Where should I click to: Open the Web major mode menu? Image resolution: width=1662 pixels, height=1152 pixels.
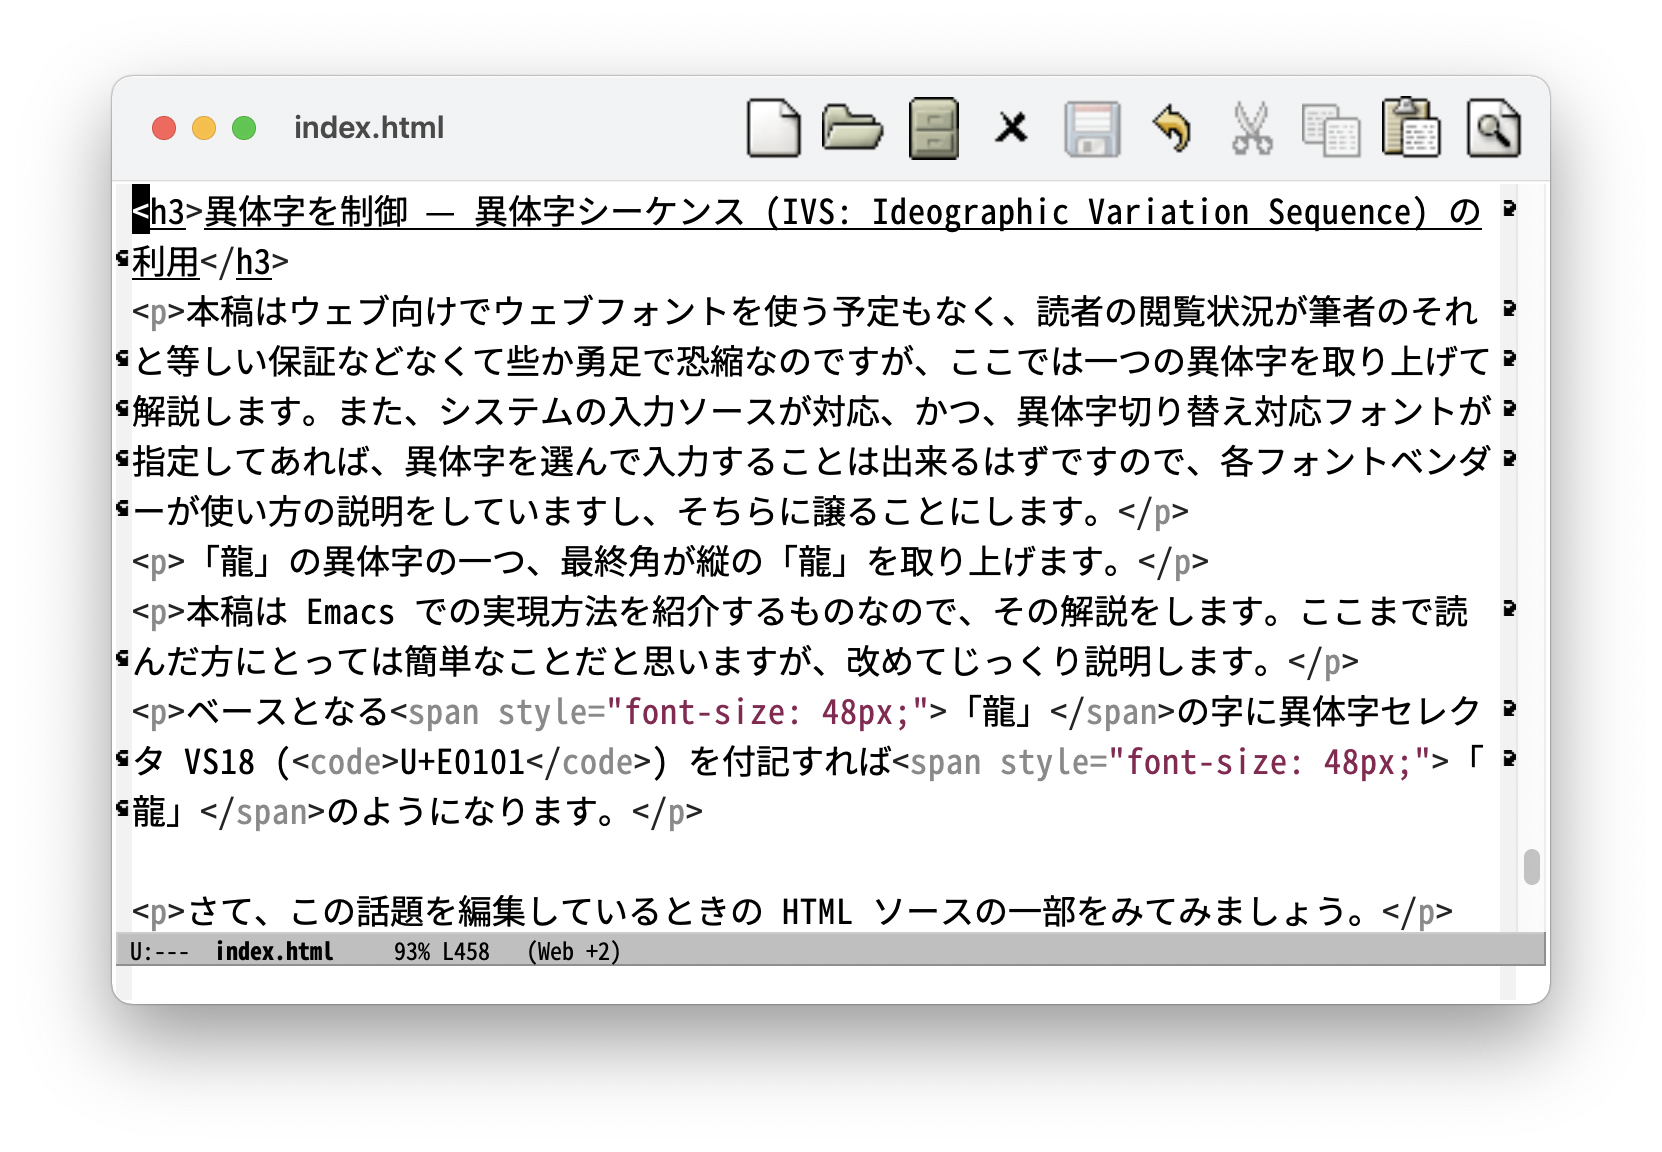[556, 951]
